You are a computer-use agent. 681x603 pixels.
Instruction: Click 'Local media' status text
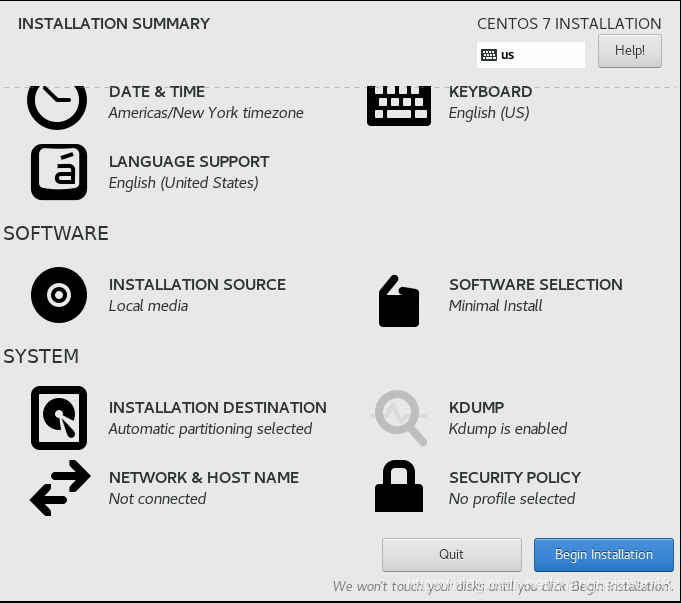(x=148, y=306)
